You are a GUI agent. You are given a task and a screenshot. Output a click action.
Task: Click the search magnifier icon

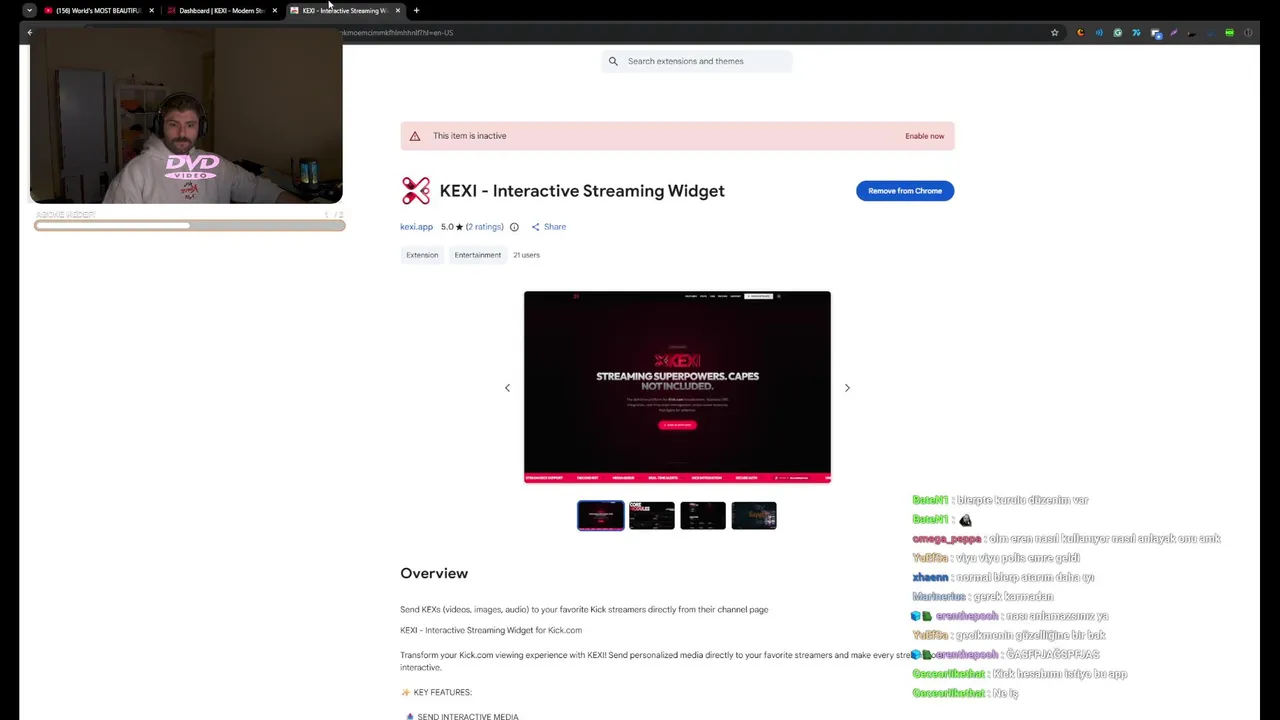click(x=613, y=61)
